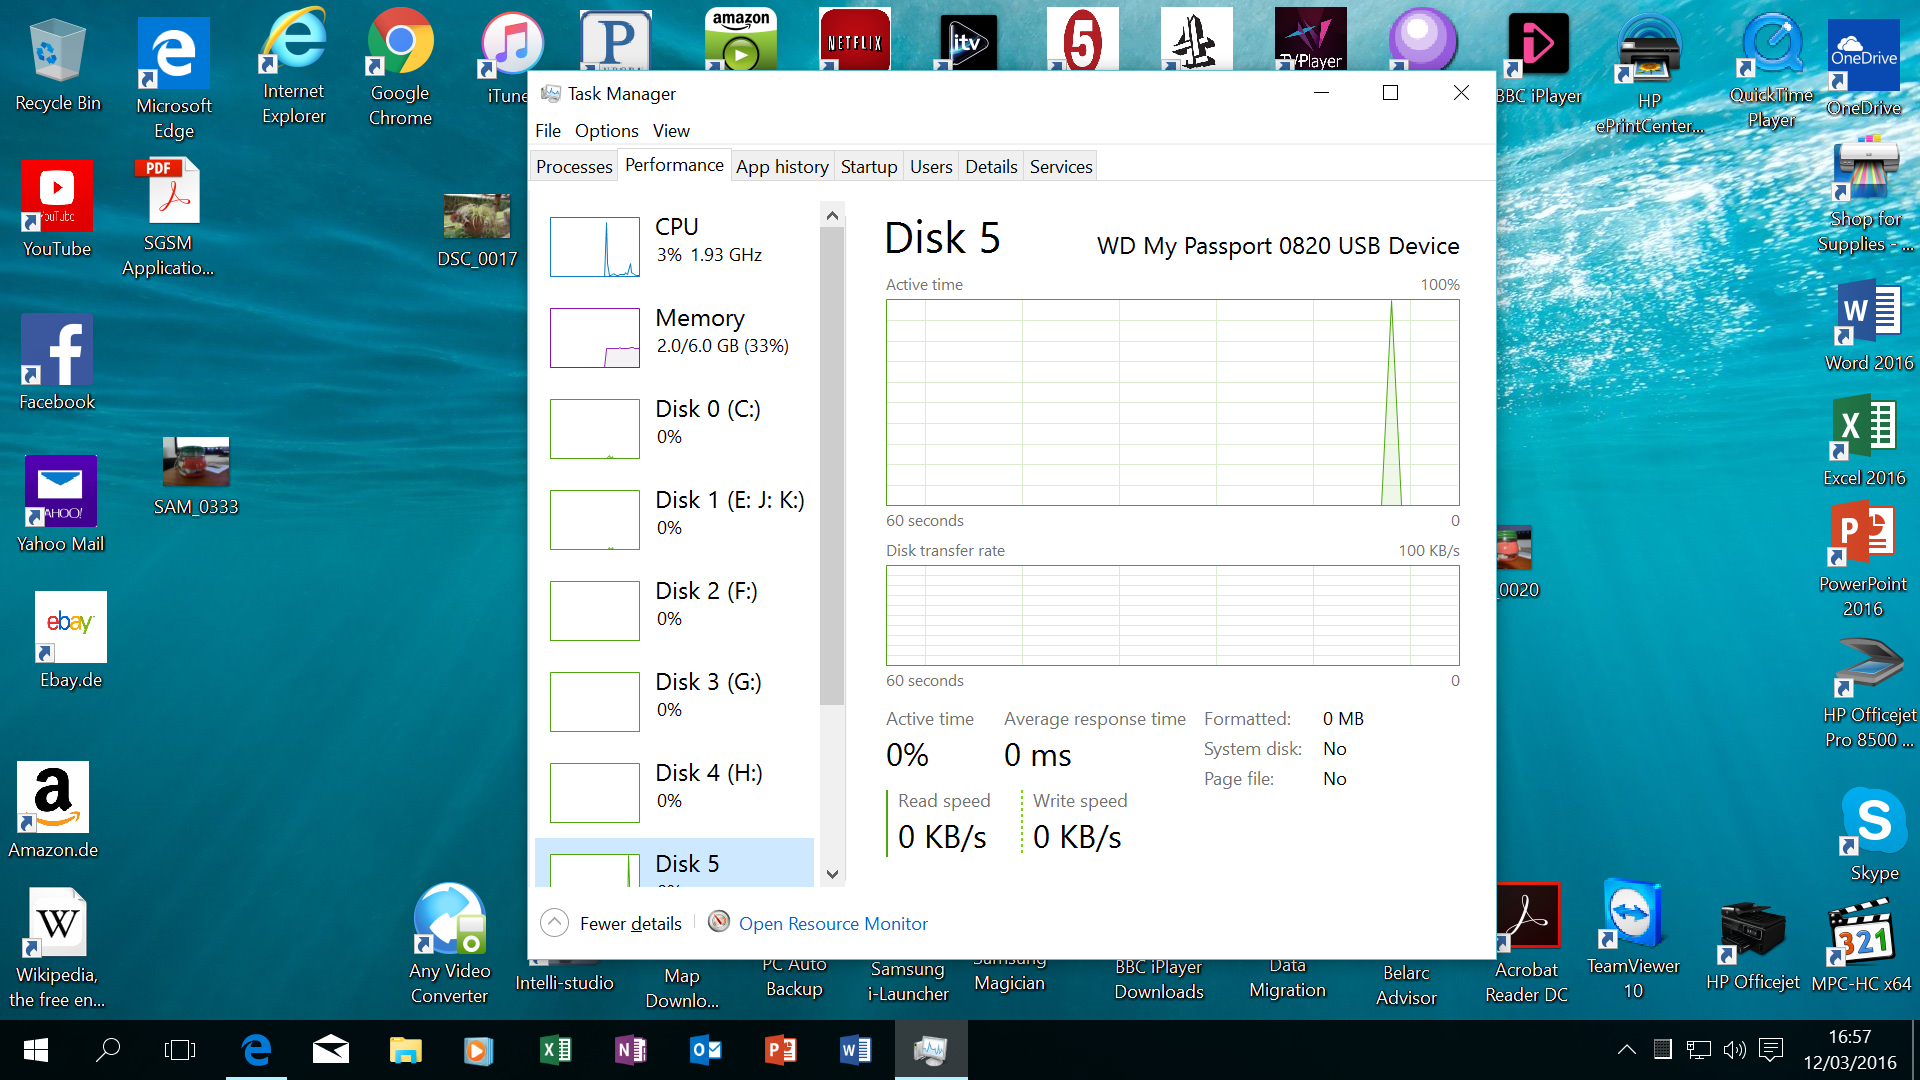The height and width of the screenshot is (1080, 1920).
Task: Expand hidden system tray icons chevron
Action: coord(1627,1050)
